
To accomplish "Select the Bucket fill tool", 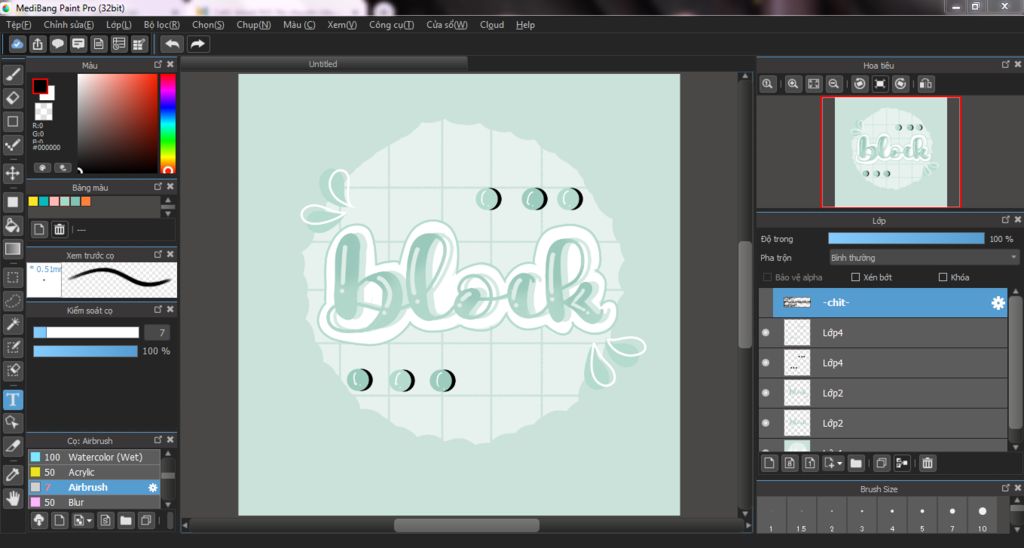I will pyautogui.click(x=12, y=225).
